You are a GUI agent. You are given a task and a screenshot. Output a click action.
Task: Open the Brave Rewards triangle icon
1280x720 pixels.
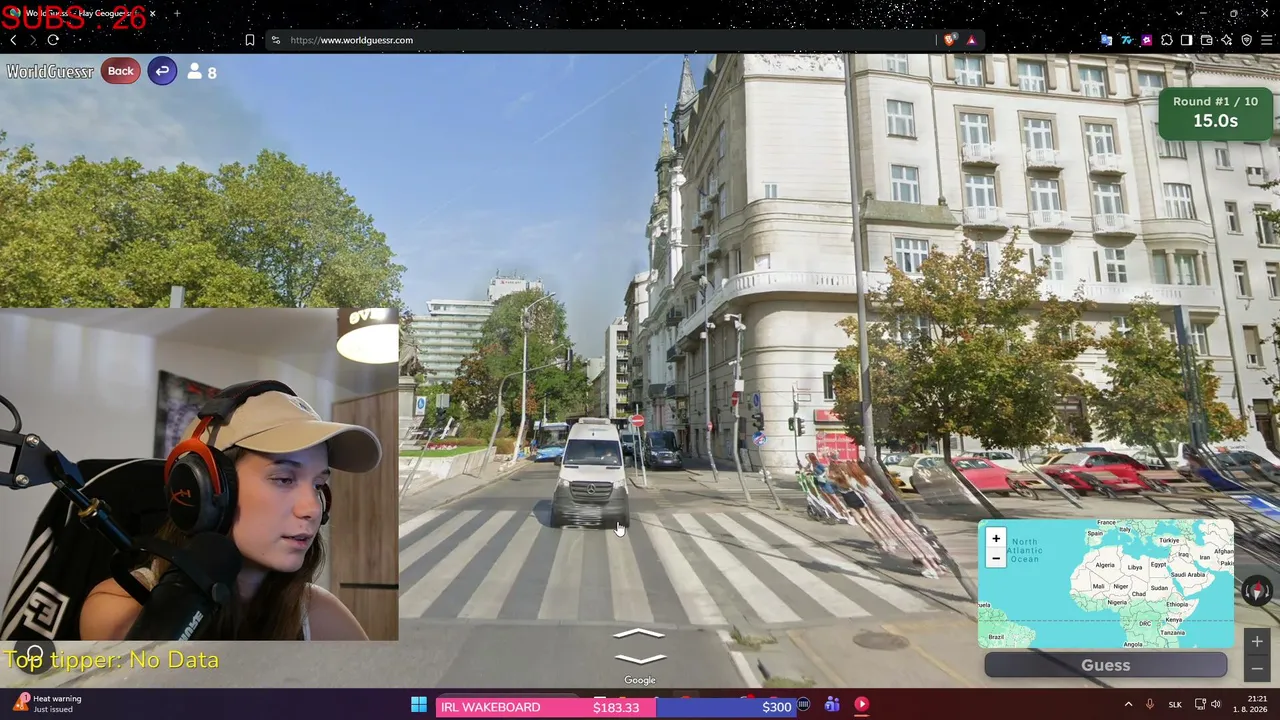click(x=971, y=40)
